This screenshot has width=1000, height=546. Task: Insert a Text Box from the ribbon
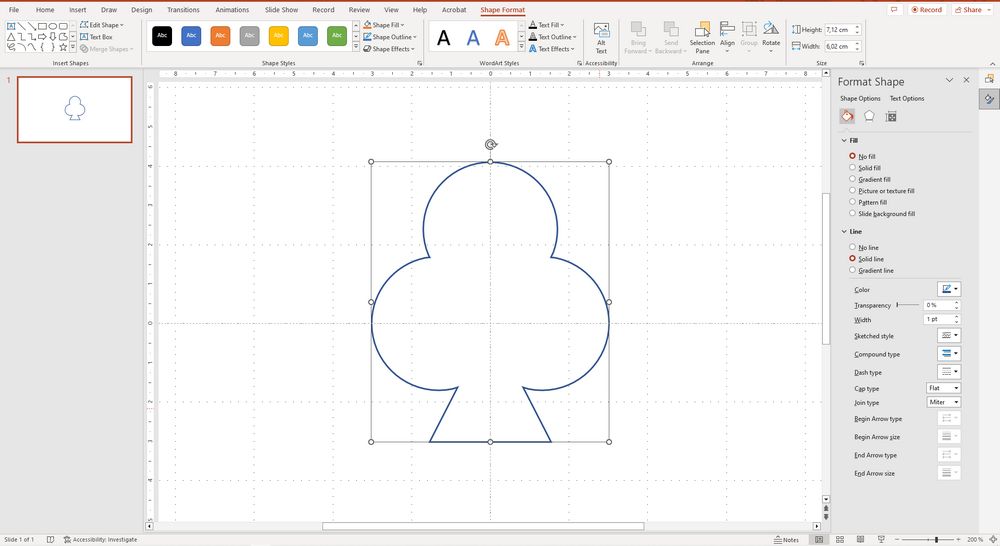coord(96,37)
